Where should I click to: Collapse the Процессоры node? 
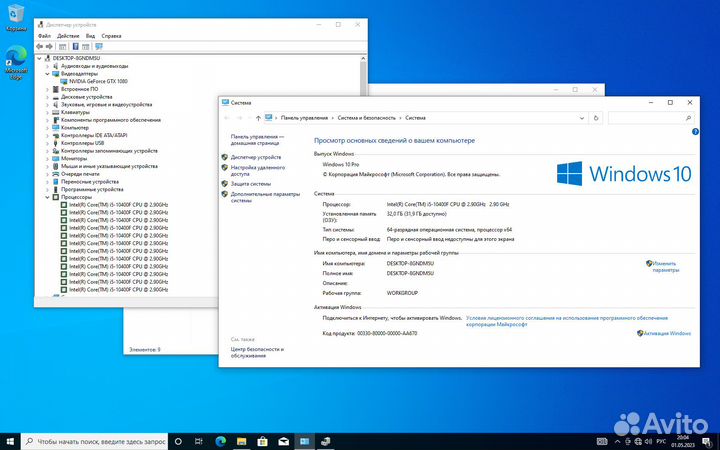(x=47, y=197)
